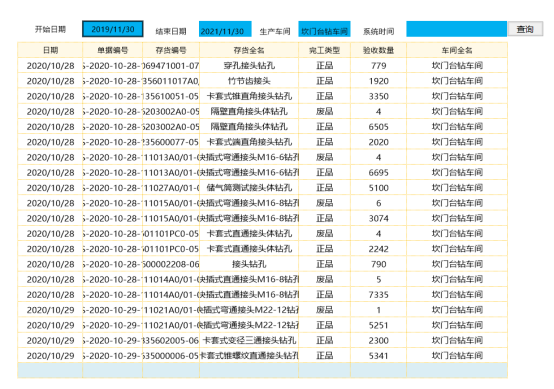554x389 pixels.
Task: Click the 完工类型 column header
Action: tap(324, 50)
